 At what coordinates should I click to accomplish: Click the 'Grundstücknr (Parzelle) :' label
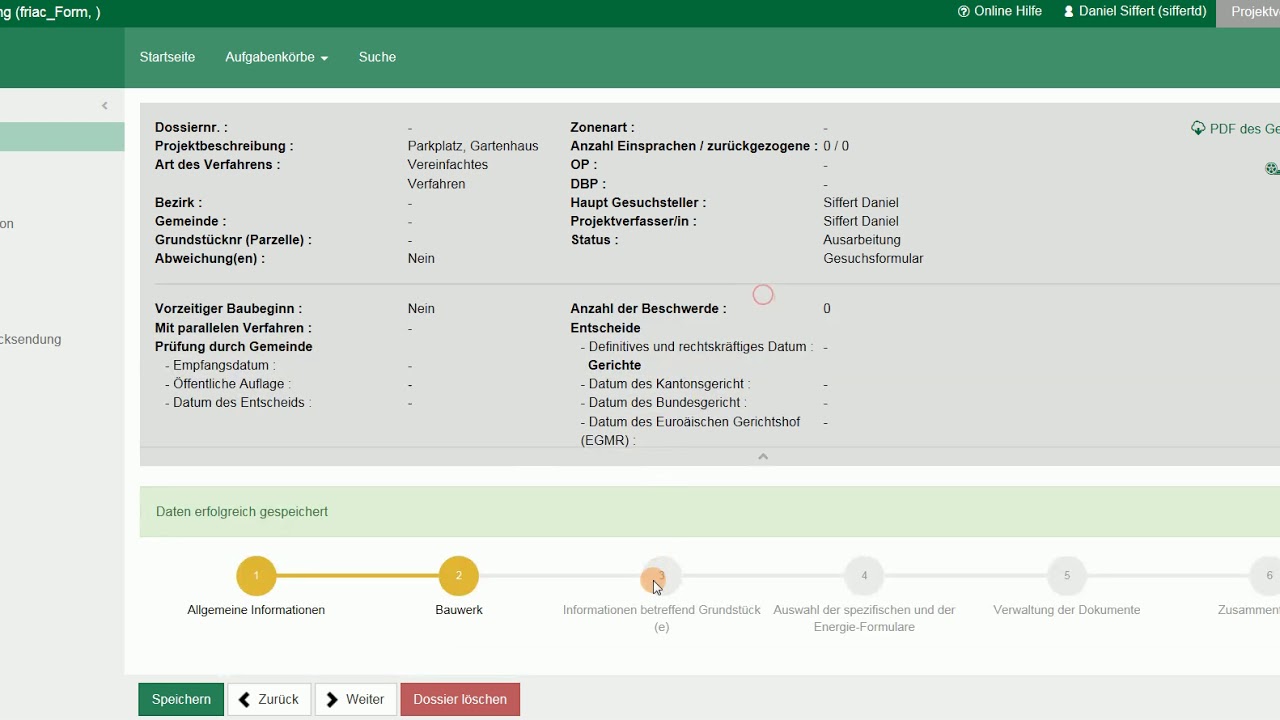pyautogui.click(x=233, y=240)
